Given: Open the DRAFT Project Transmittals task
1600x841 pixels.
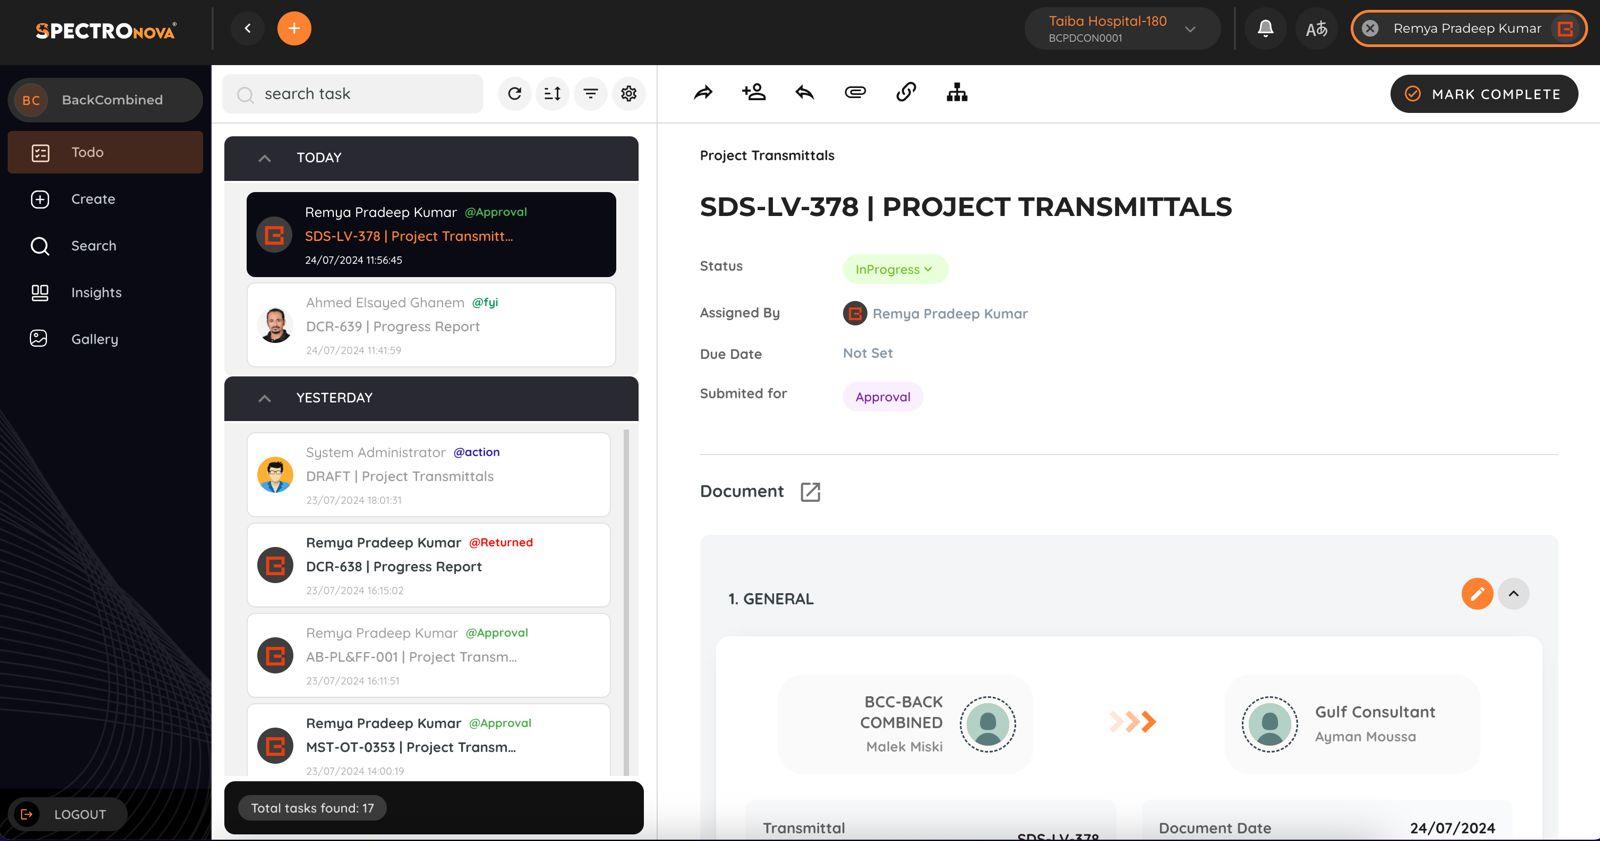Looking at the screenshot, I should (428, 475).
